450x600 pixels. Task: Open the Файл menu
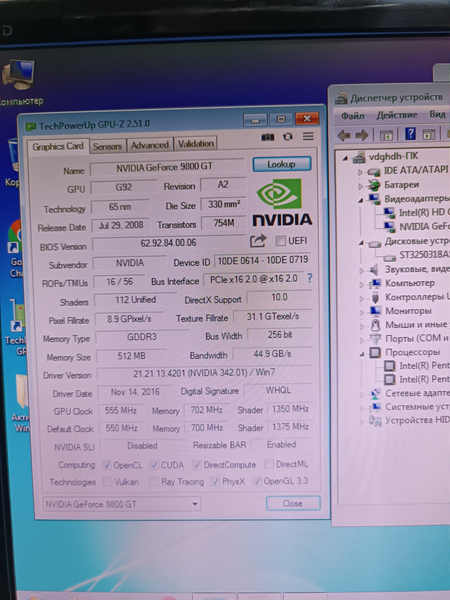pos(352,115)
